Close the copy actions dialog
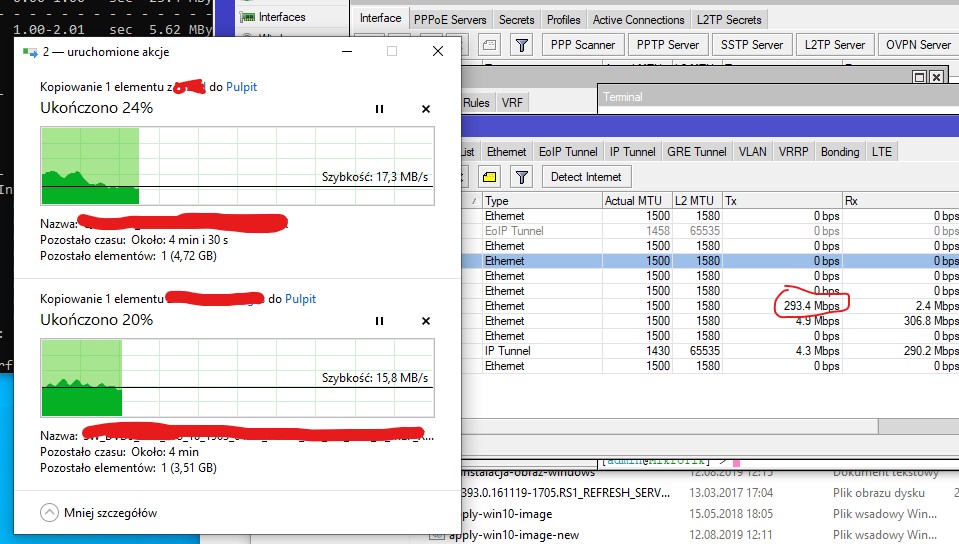The image size is (959, 544). (438, 51)
